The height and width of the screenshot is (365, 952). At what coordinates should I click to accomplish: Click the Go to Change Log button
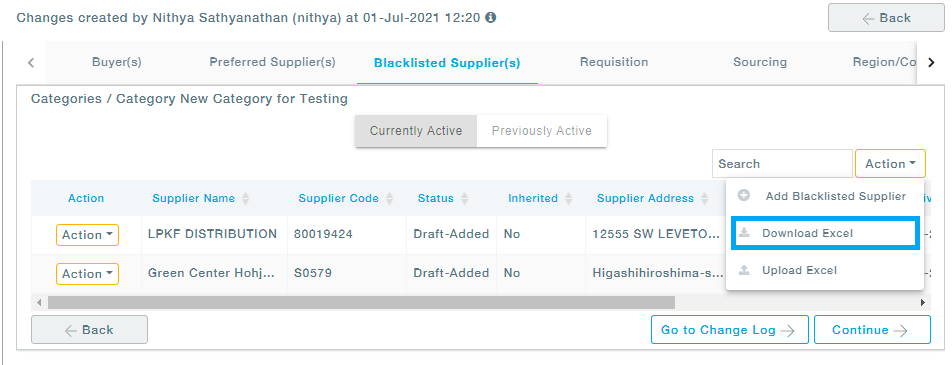coord(729,330)
